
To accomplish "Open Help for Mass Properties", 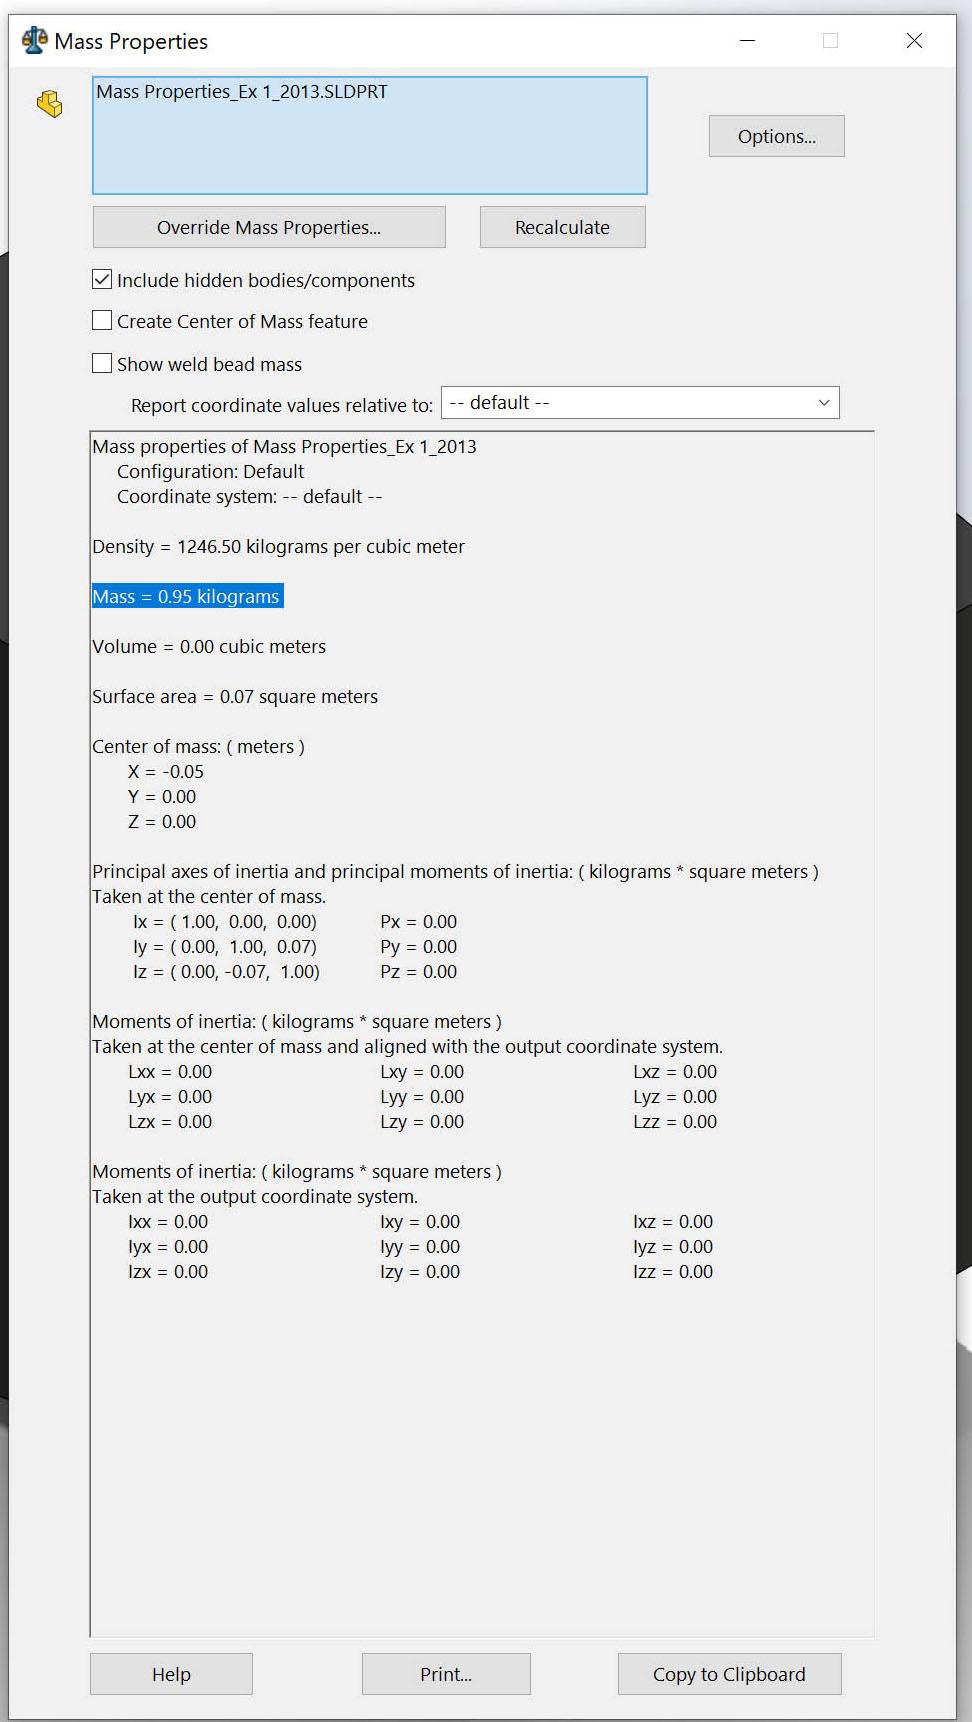I will (171, 1674).
